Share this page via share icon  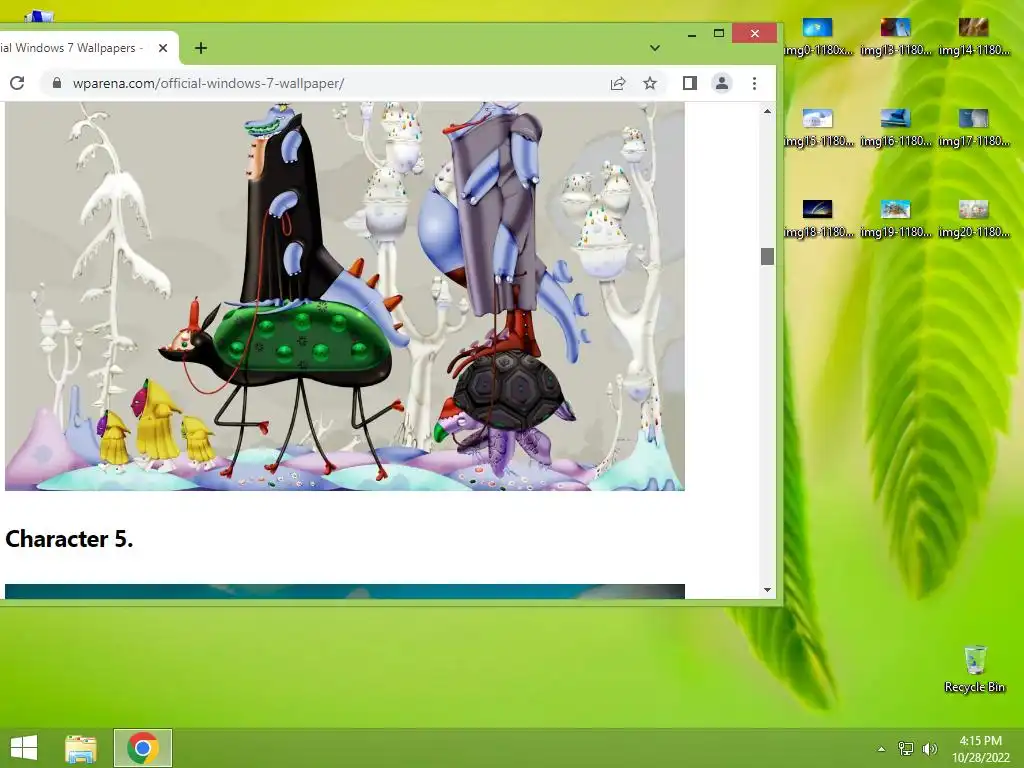pos(618,83)
